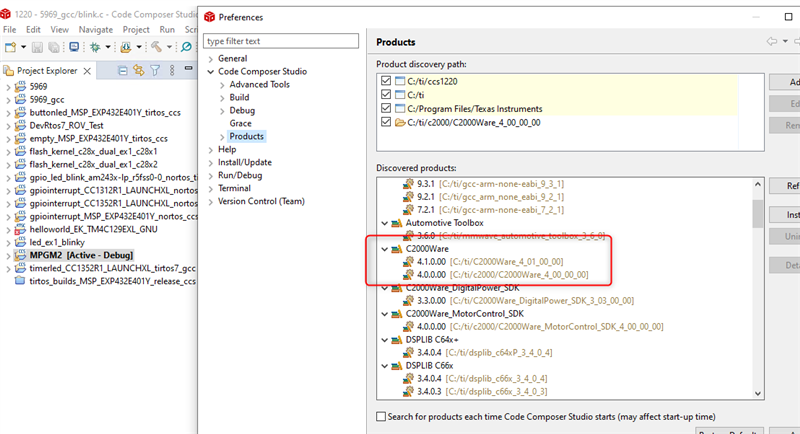Expand the led_ex1_blinky project
The height and width of the screenshot is (434, 800).
8,243
